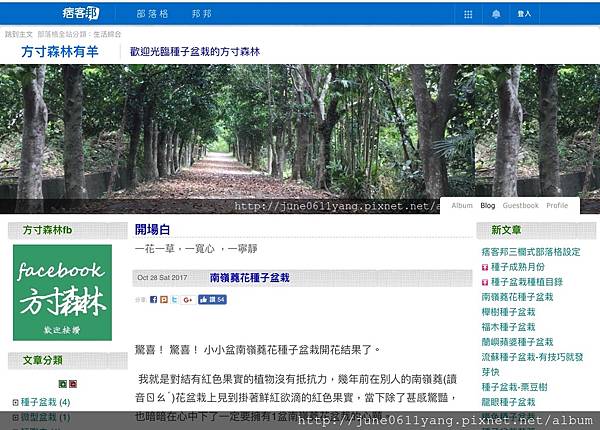The width and height of the screenshot is (600, 430).
Task: Open the apps grid icon
Action: (x=468, y=15)
